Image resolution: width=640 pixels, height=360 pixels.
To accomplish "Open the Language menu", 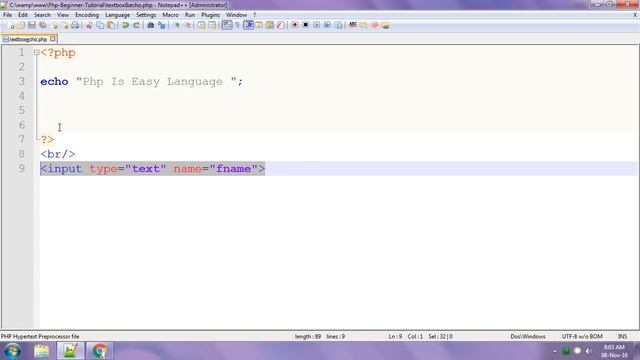I will click(117, 15).
